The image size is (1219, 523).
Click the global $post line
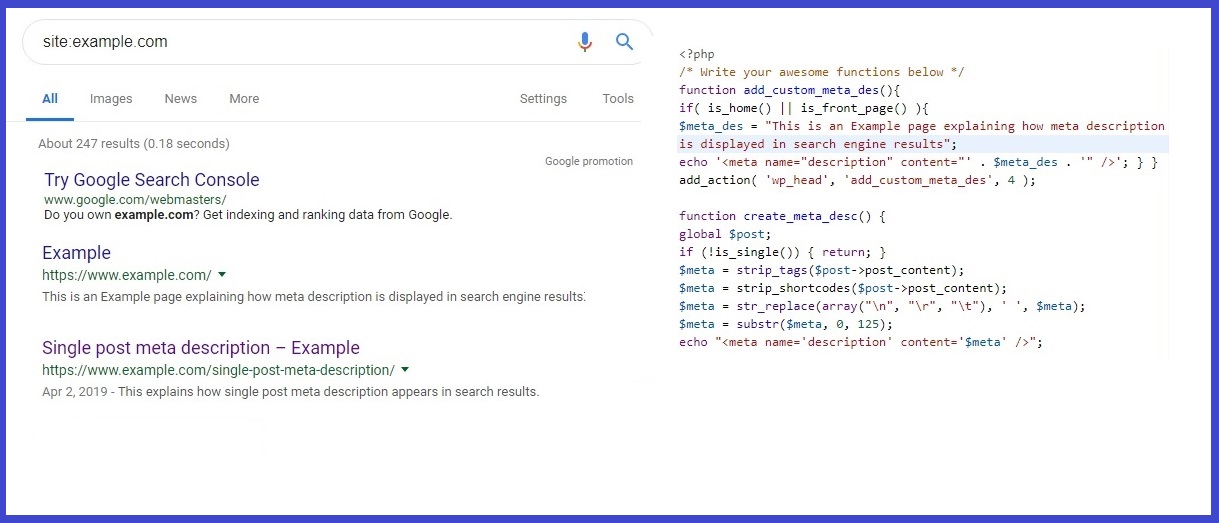coord(725,234)
